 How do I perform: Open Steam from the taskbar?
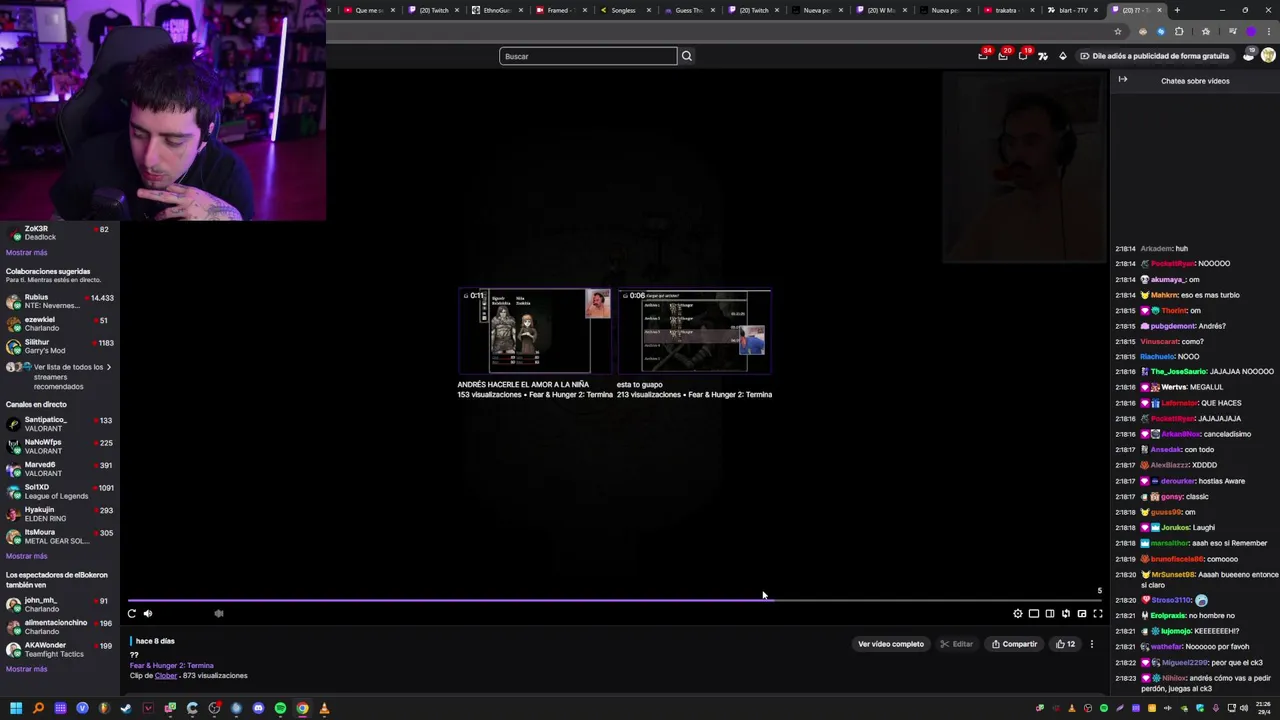(126, 708)
